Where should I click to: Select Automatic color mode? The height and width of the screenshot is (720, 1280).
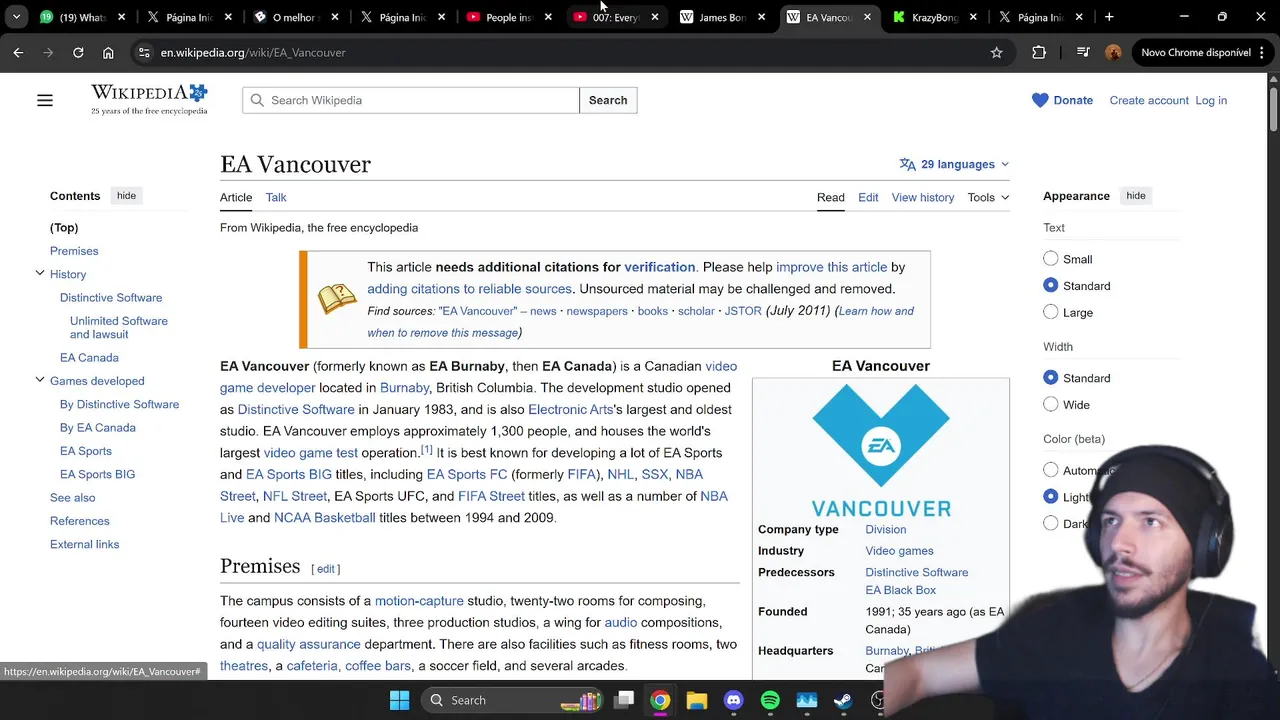pos(1051,470)
